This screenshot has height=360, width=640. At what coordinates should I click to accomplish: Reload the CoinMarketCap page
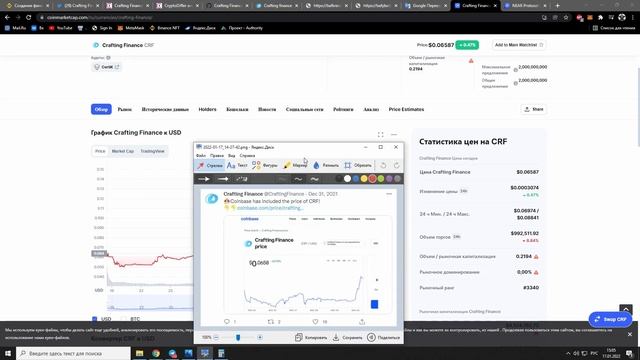pyautogui.click(x=29, y=18)
